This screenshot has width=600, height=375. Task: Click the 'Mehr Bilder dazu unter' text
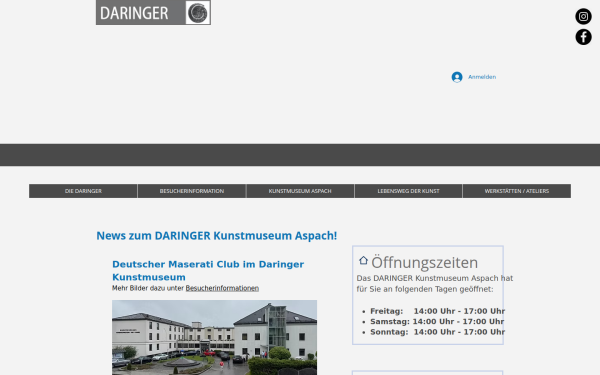pos(148,288)
